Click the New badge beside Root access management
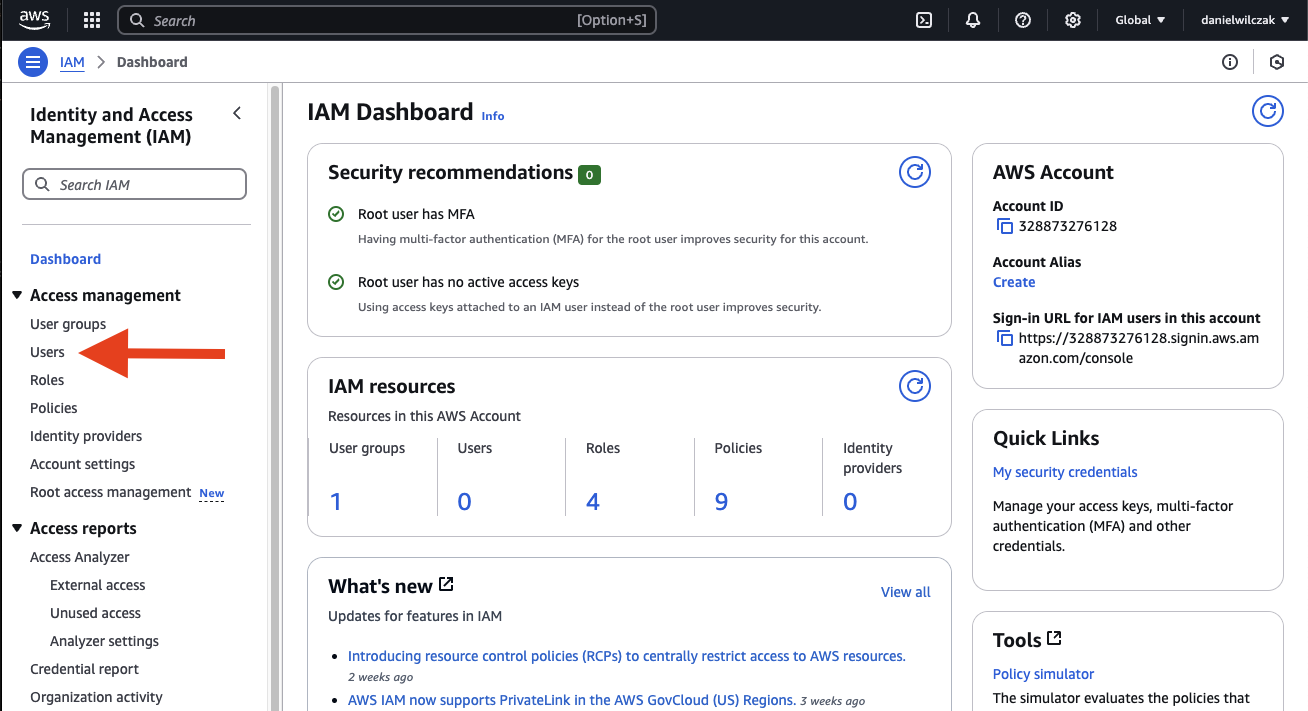Viewport: 1308px width, 711px height. coord(212,493)
